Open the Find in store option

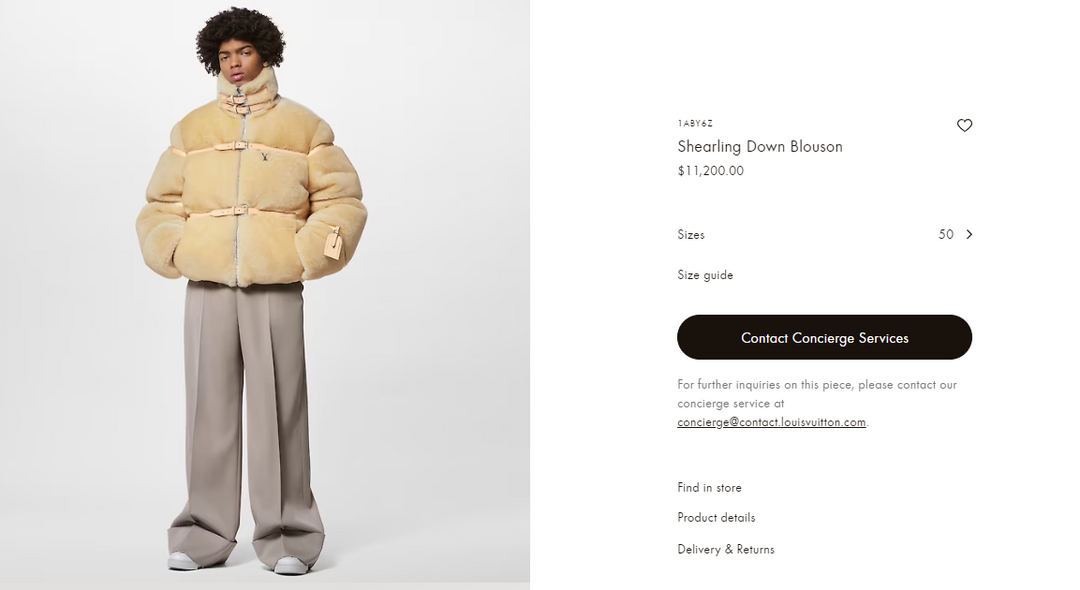pyautogui.click(x=709, y=487)
